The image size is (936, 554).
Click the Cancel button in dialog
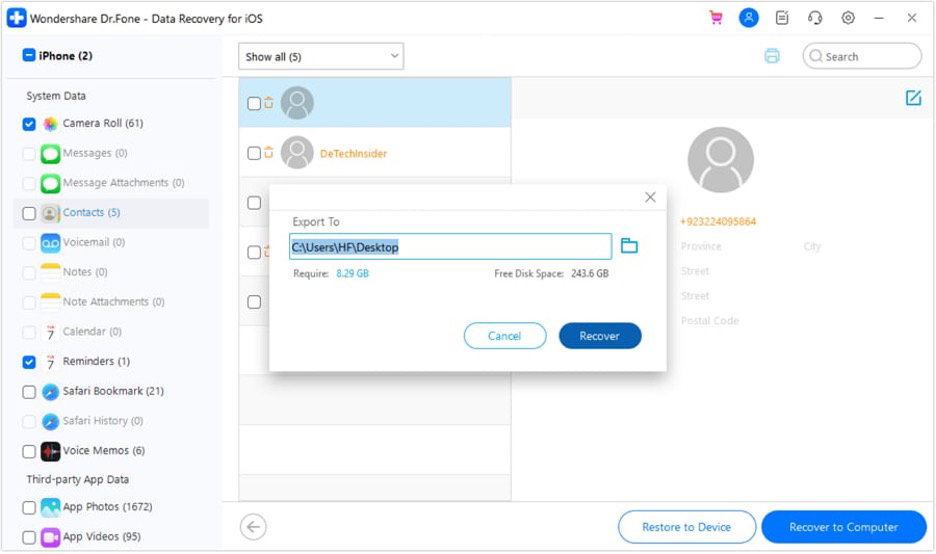(505, 336)
